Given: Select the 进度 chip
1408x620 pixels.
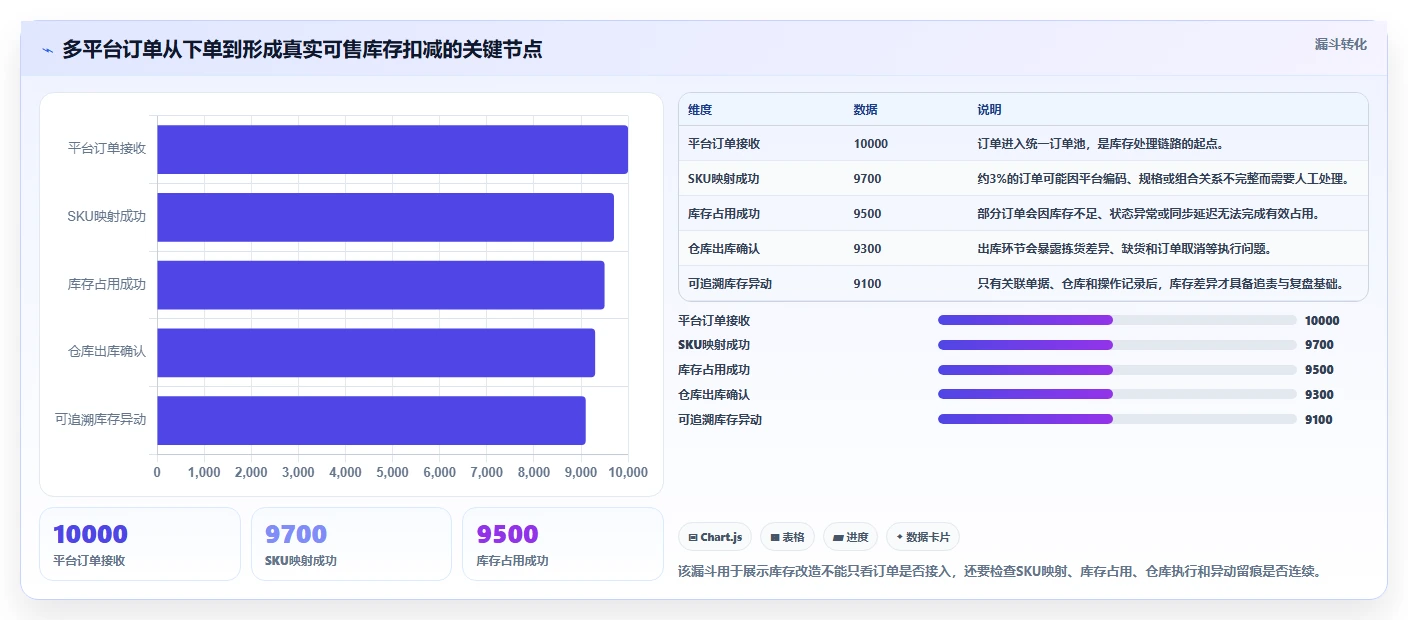Looking at the screenshot, I should [850, 537].
